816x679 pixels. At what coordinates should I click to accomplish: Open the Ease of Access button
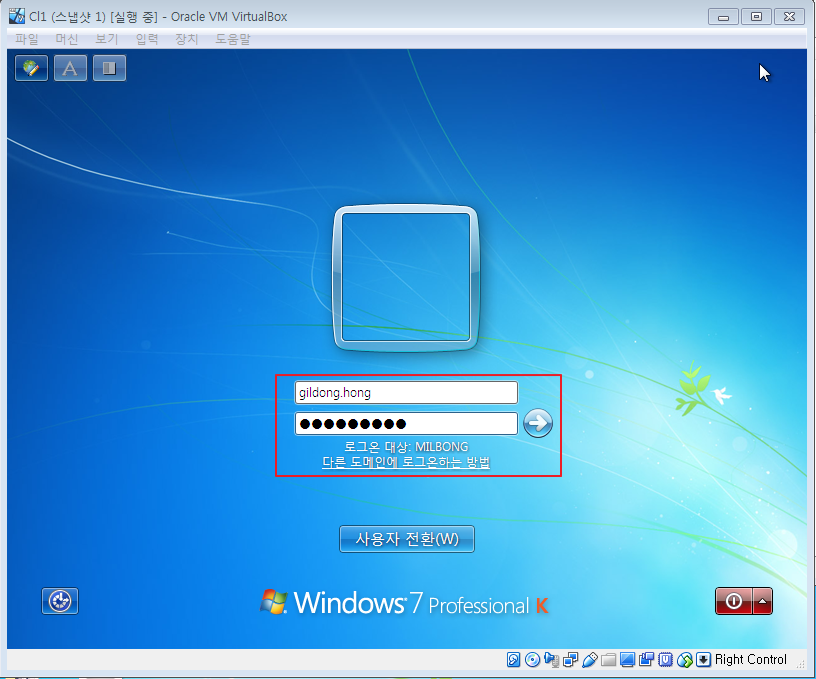click(60, 601)
